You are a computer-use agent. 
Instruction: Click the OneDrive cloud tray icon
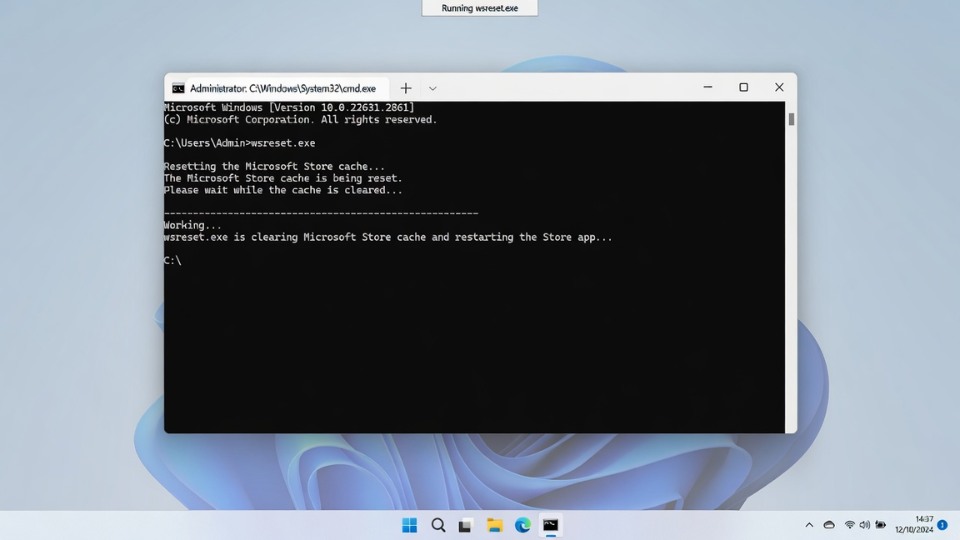[x=829, y=525]
